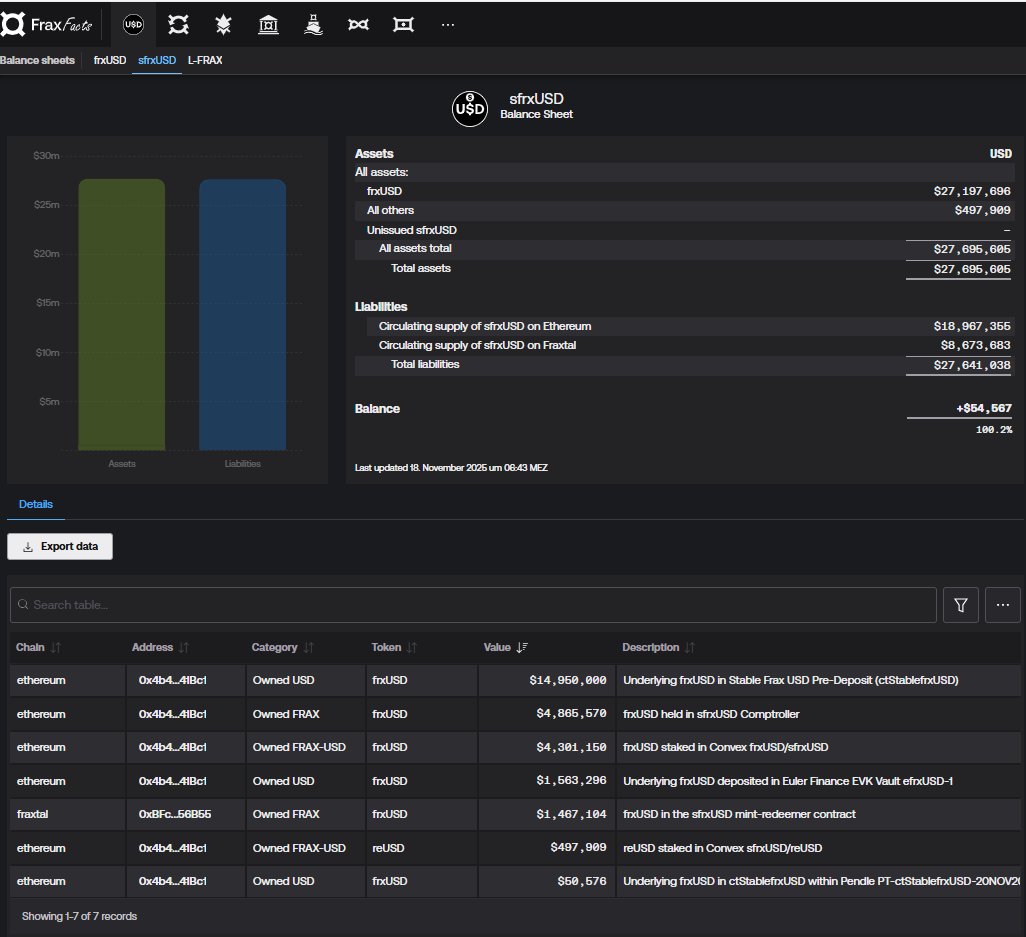The height and width of the screenshot is (937, 1026).
Task: Click 'reUSD staked in Convex sfrxUSD/reUSD' description
Action: click(x=722, y=848)
